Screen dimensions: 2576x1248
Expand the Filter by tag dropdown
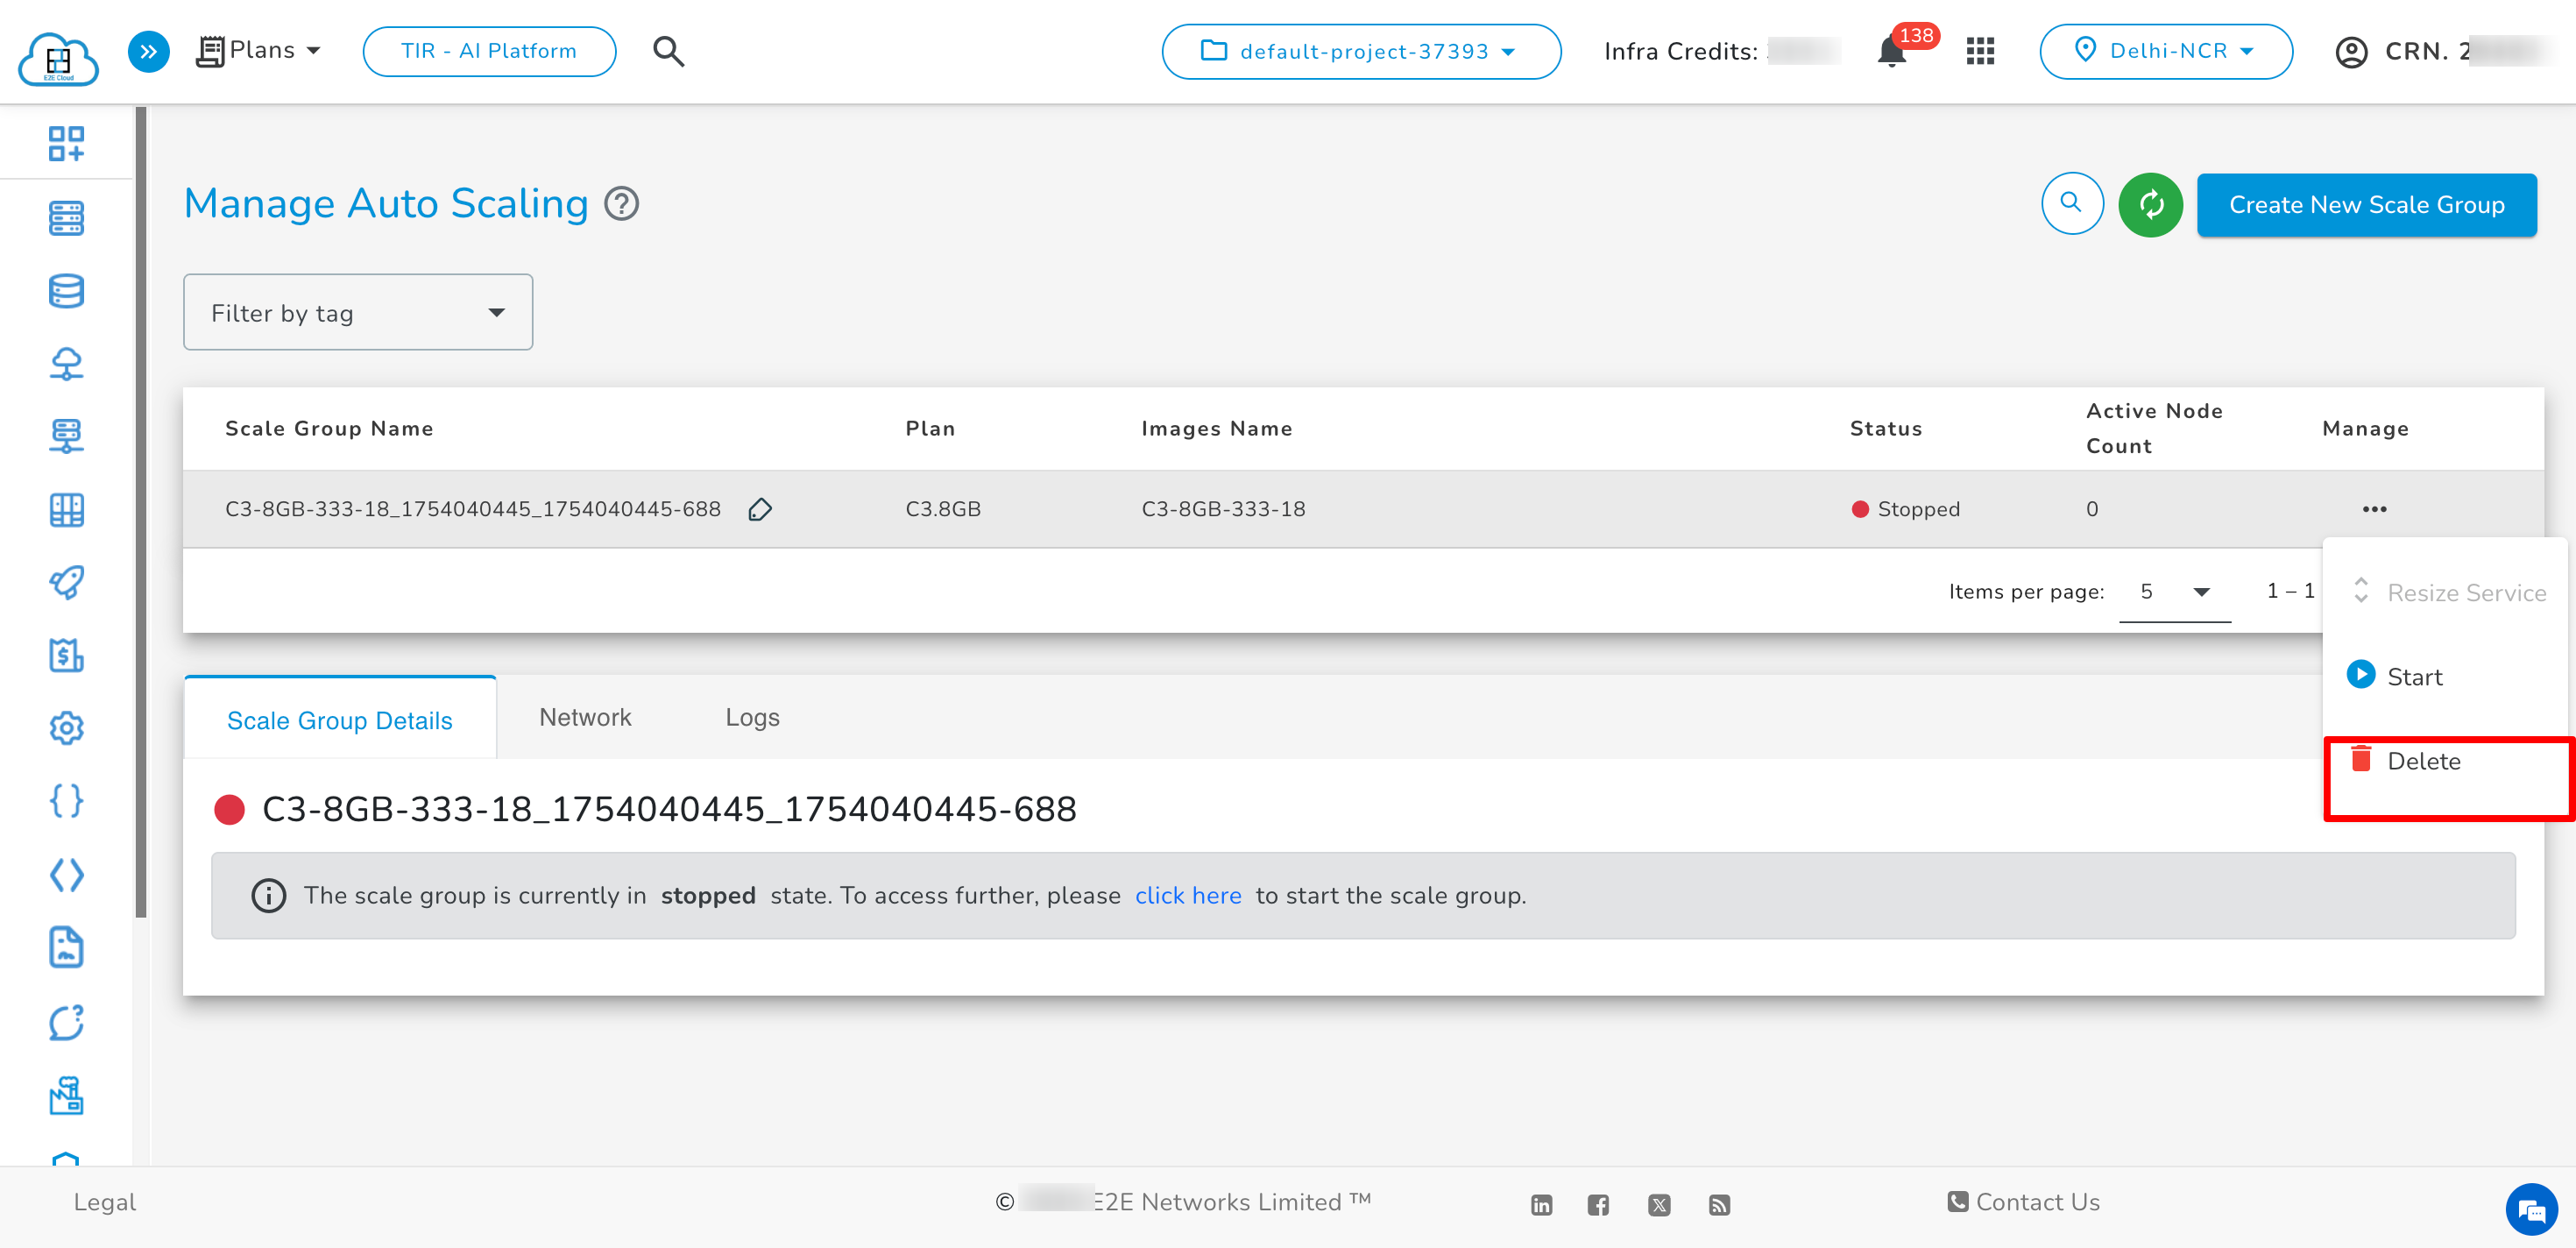click(358, 313)
